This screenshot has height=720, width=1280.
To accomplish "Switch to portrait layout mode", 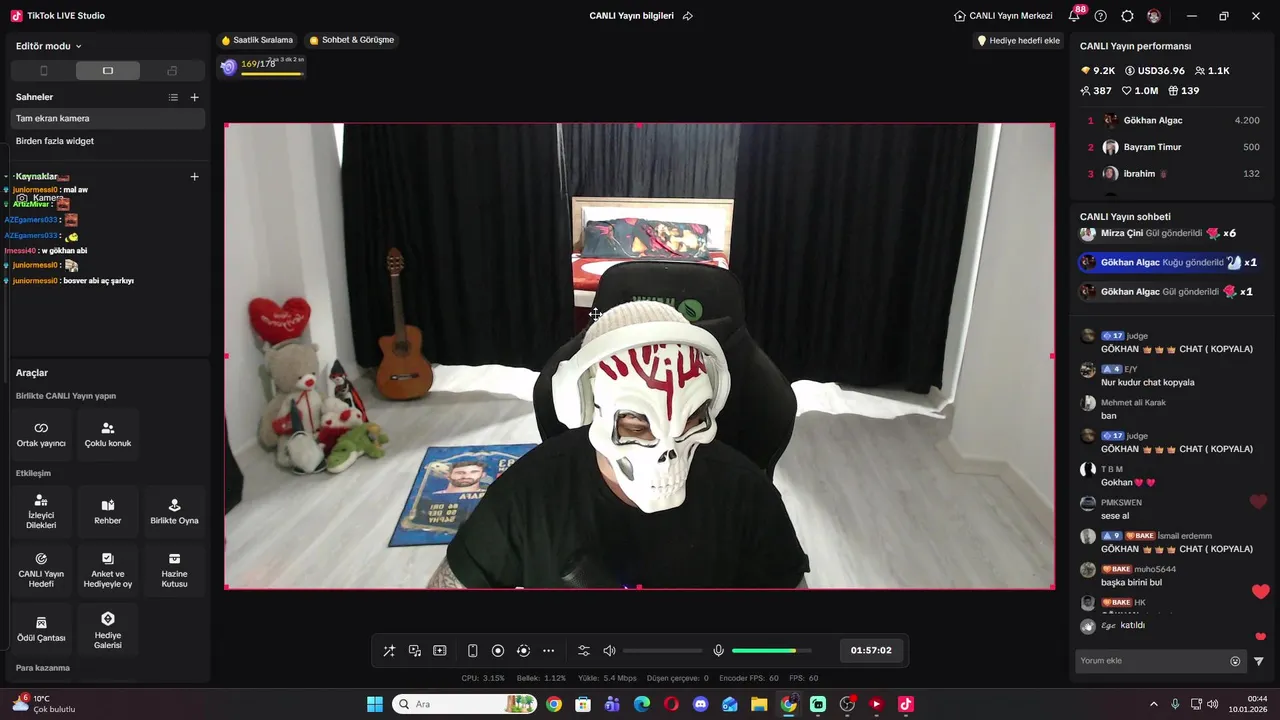I will coord(43,71).
